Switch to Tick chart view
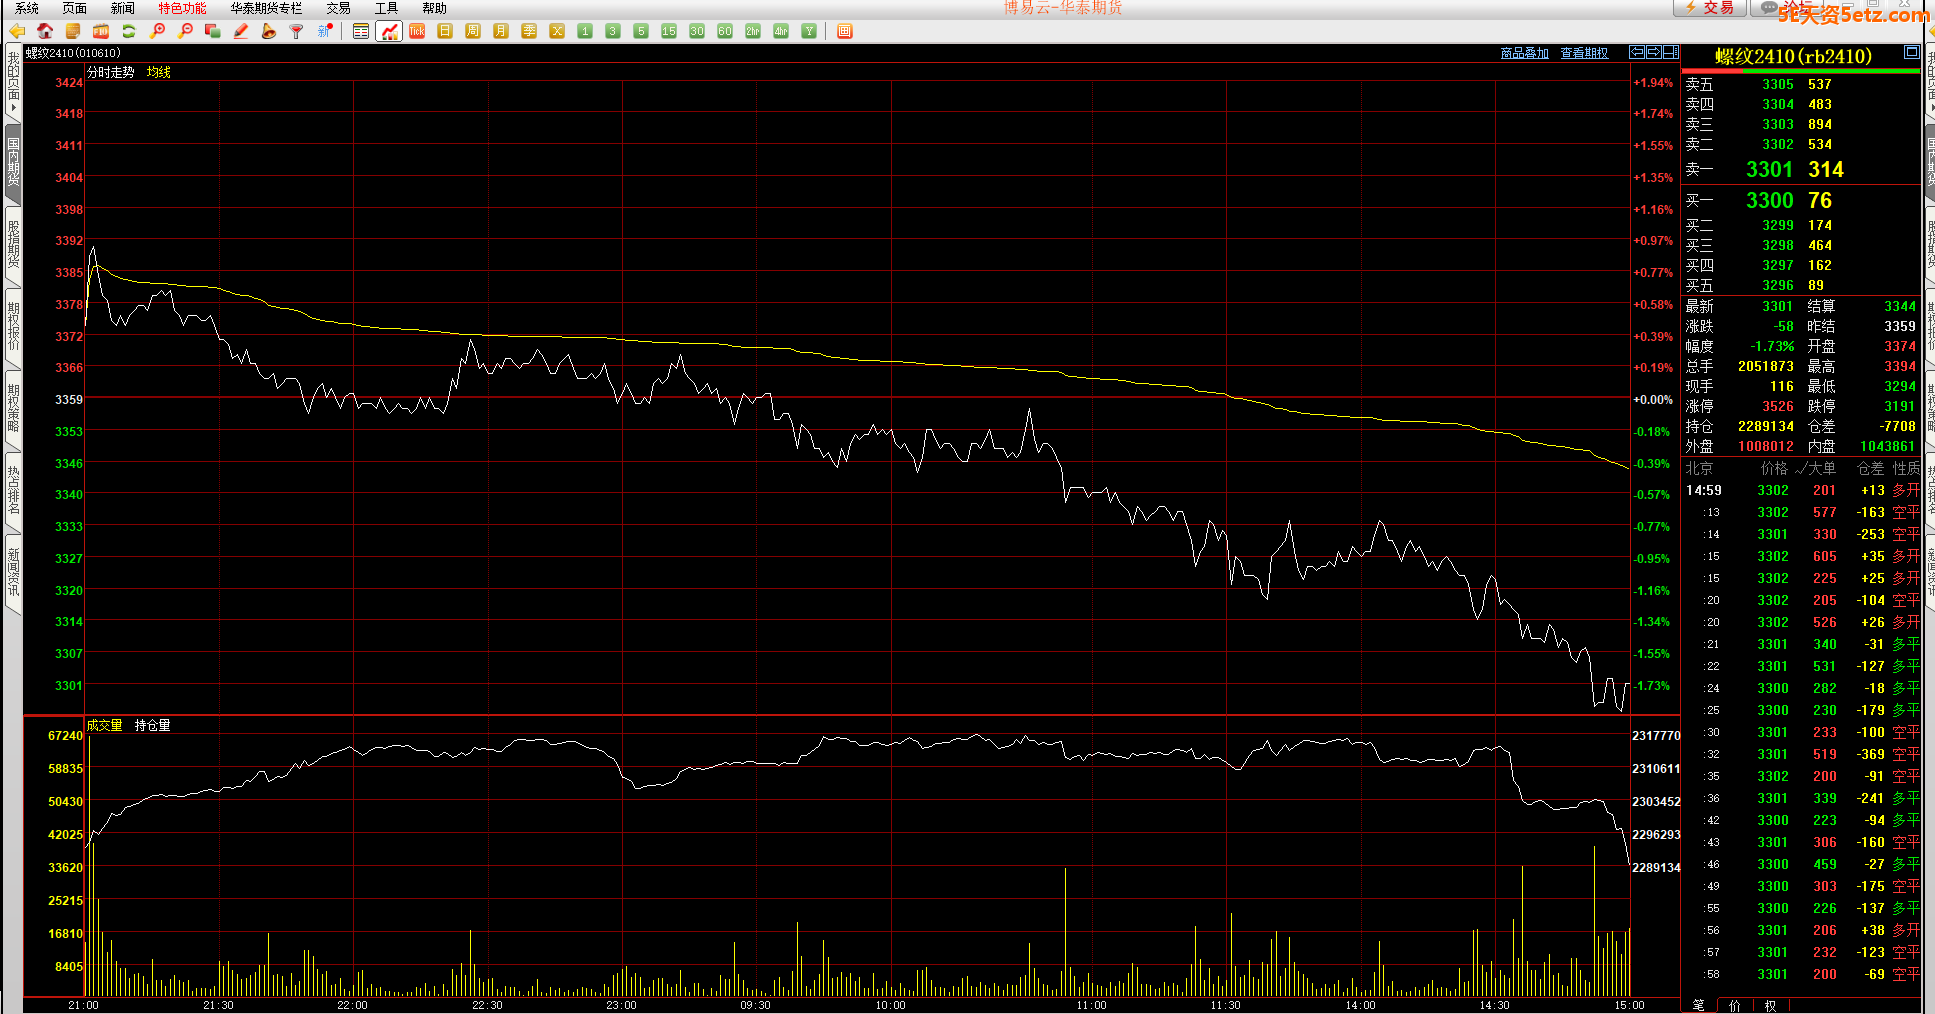 point(417,32)
